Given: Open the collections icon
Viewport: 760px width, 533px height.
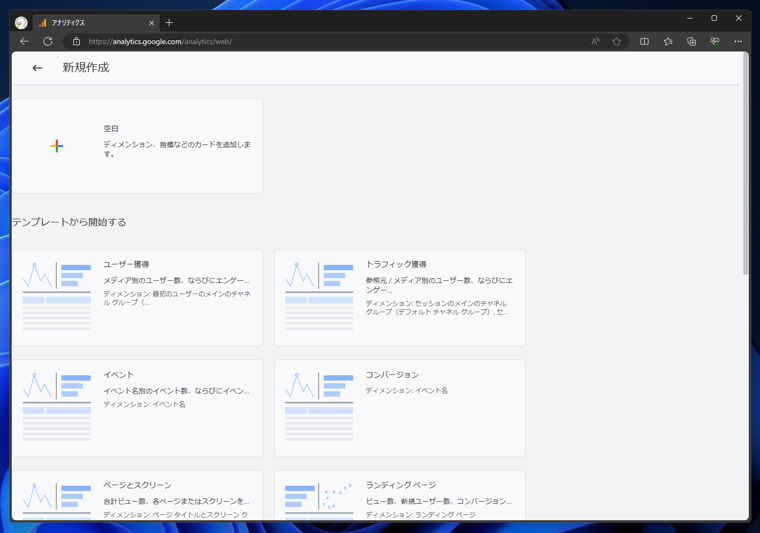Looking at the screenshot, I should point(692,42).
